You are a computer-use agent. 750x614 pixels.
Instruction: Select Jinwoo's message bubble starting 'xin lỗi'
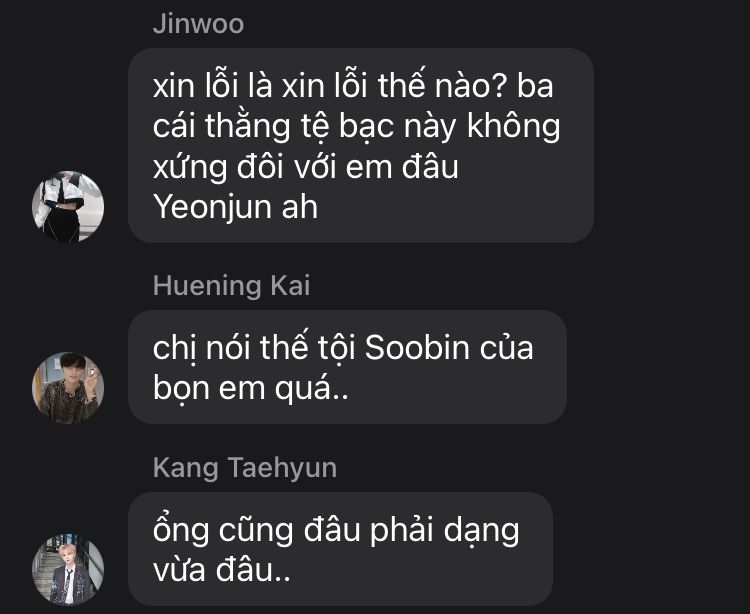click(361, 145)
